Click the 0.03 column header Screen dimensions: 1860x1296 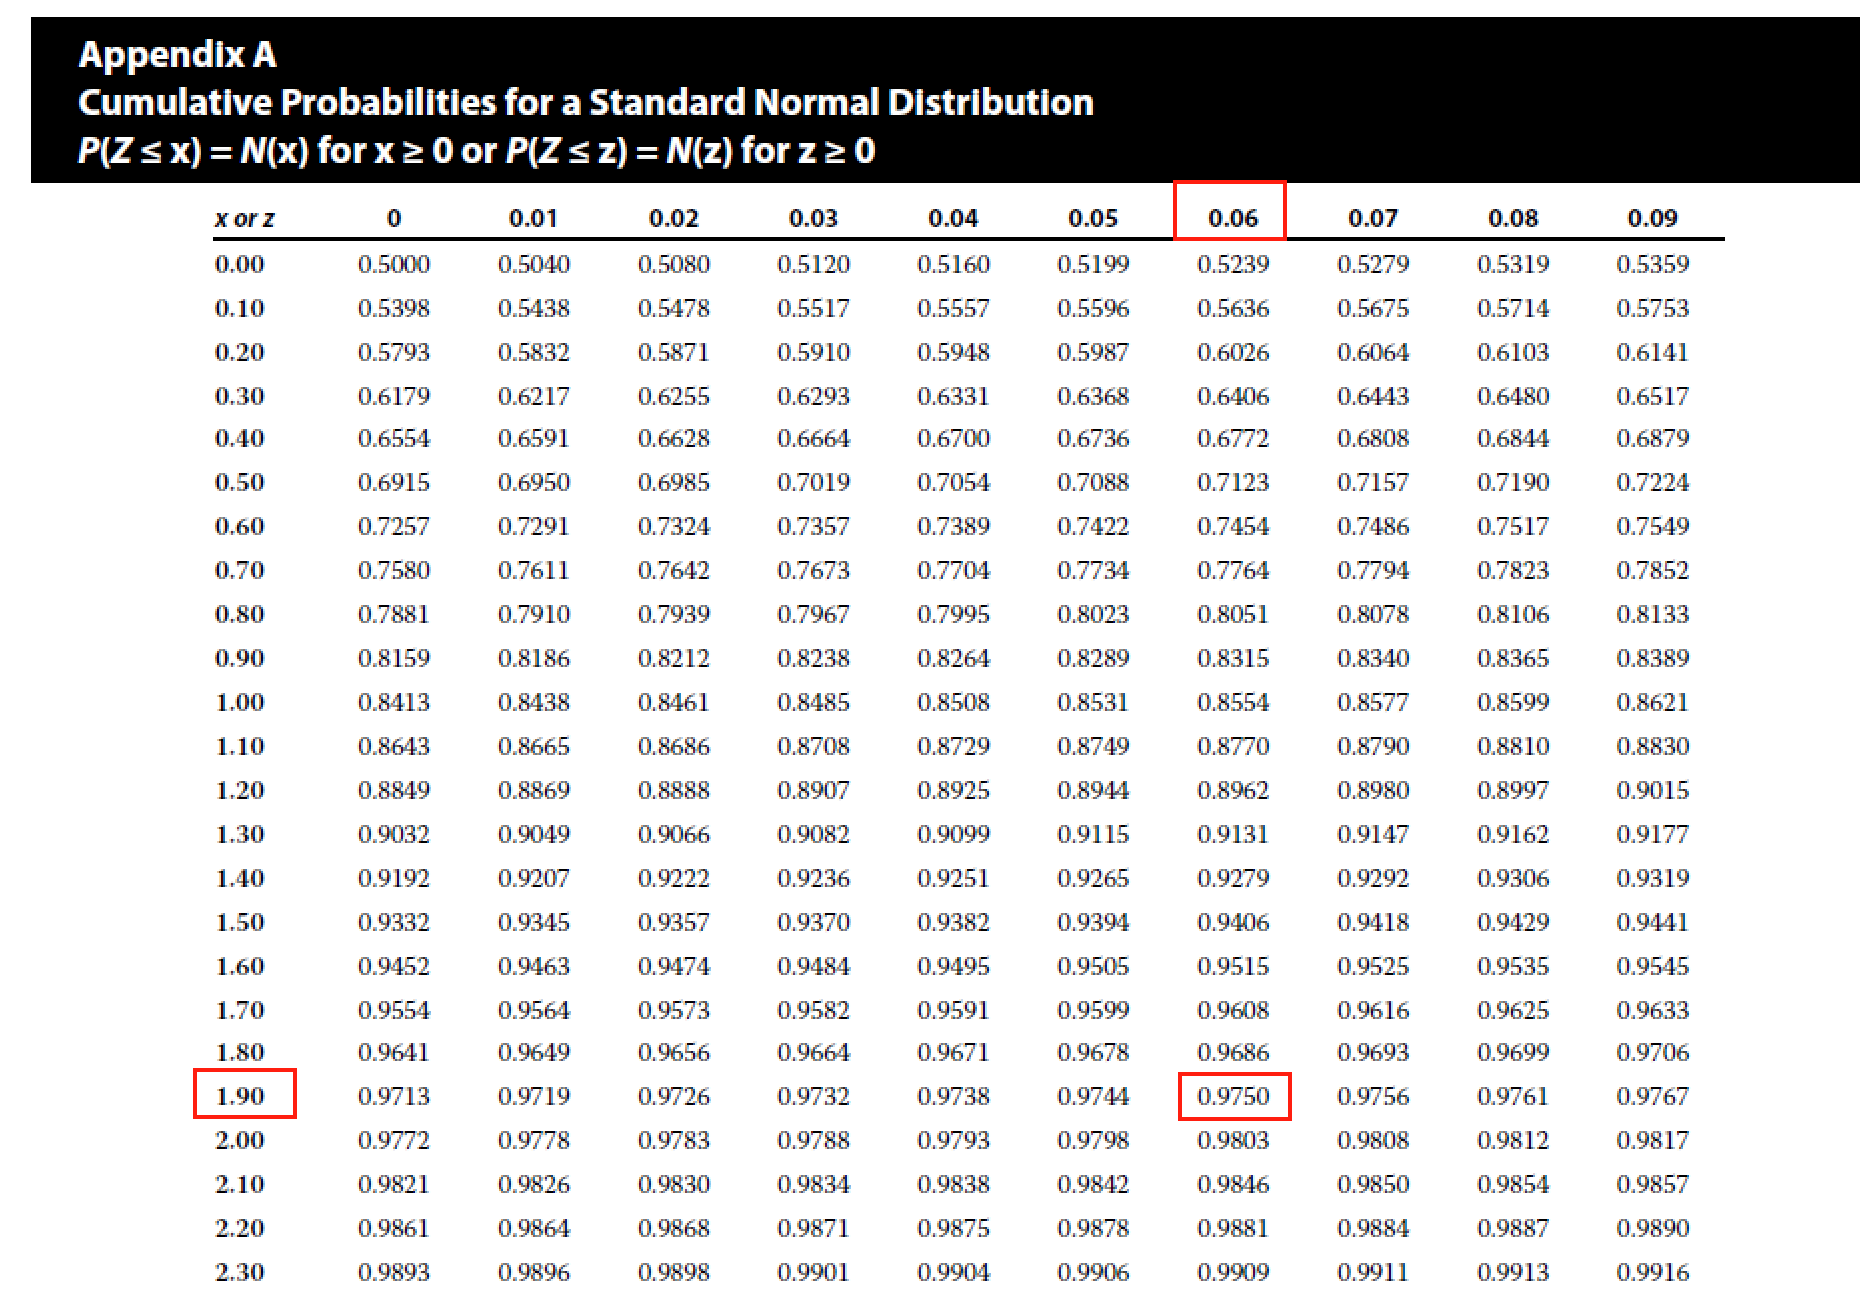813,218
